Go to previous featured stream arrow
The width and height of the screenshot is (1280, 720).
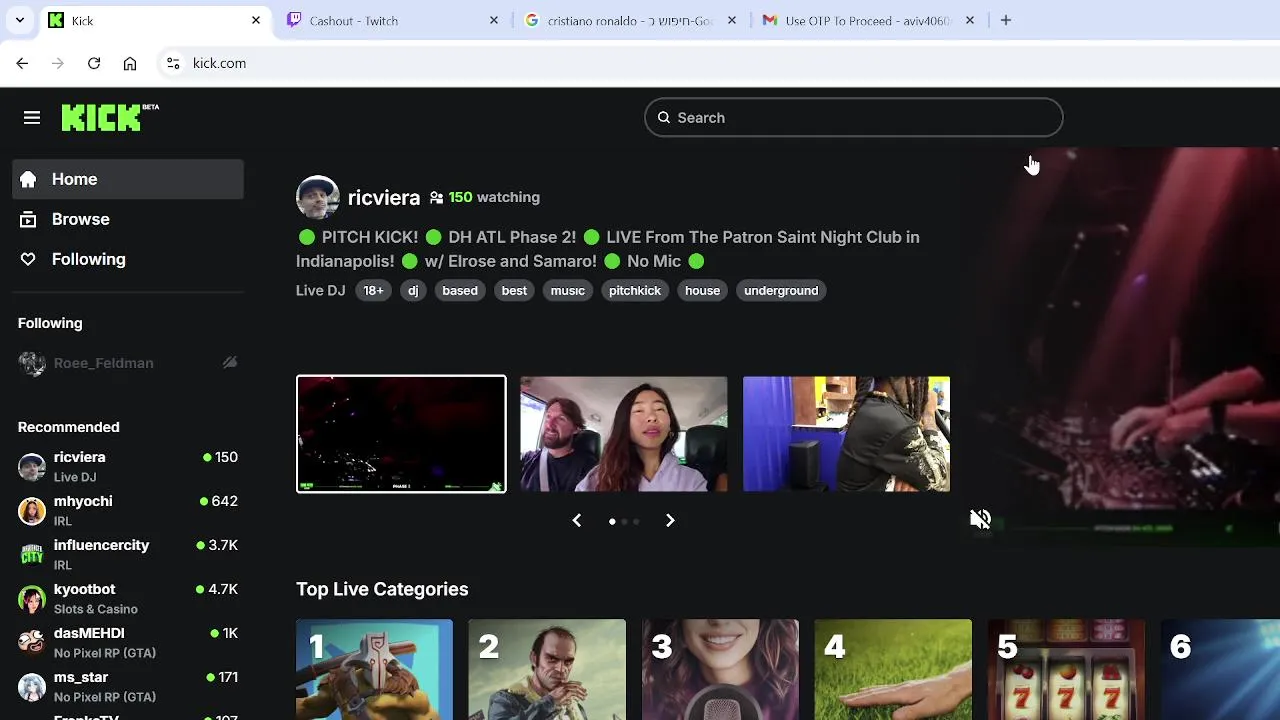(x=576, y=520)
